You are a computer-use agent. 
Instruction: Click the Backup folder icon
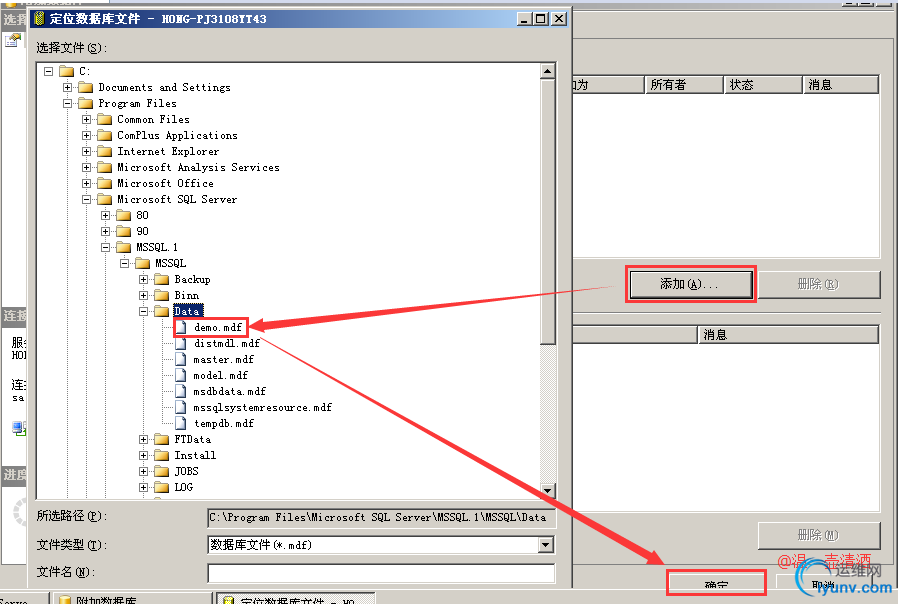[x=162, y=279]
